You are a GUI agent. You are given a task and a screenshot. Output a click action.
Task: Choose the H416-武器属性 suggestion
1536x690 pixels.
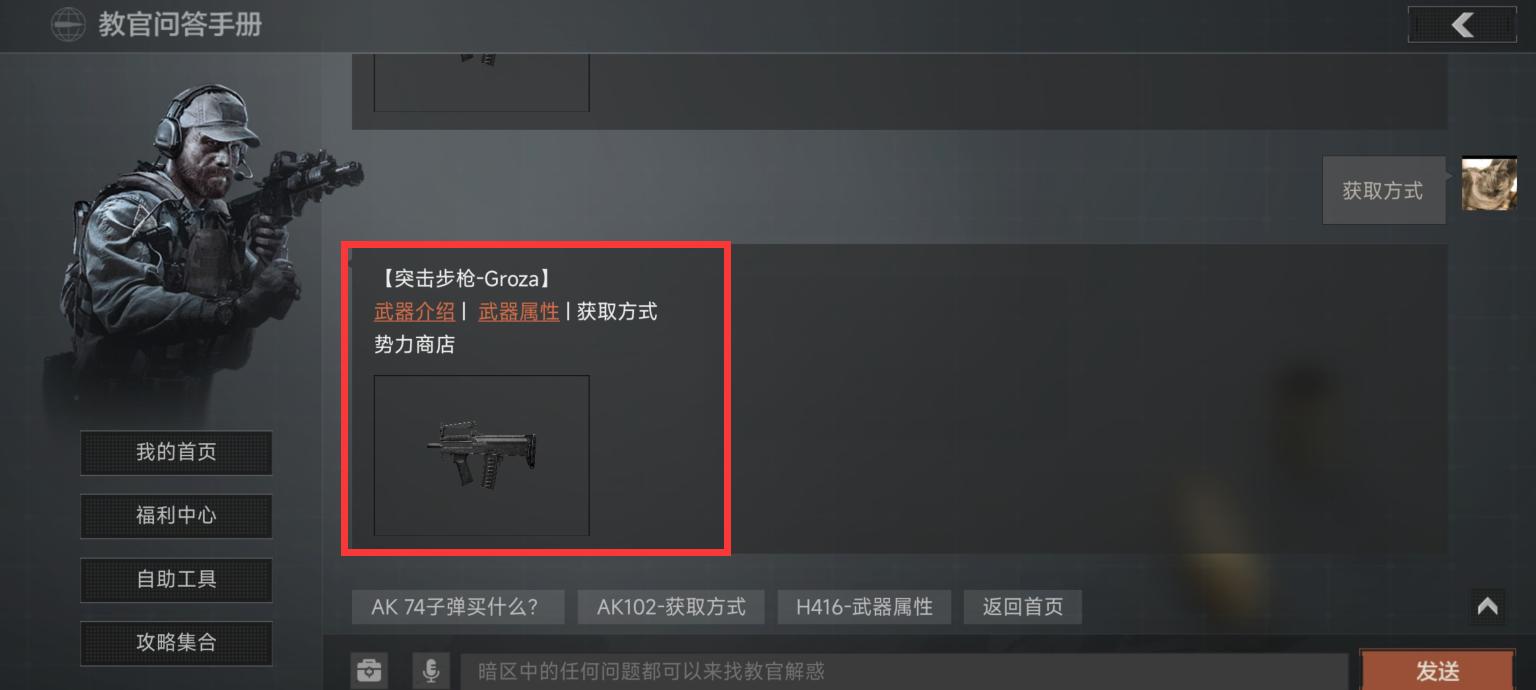point(864,607)
